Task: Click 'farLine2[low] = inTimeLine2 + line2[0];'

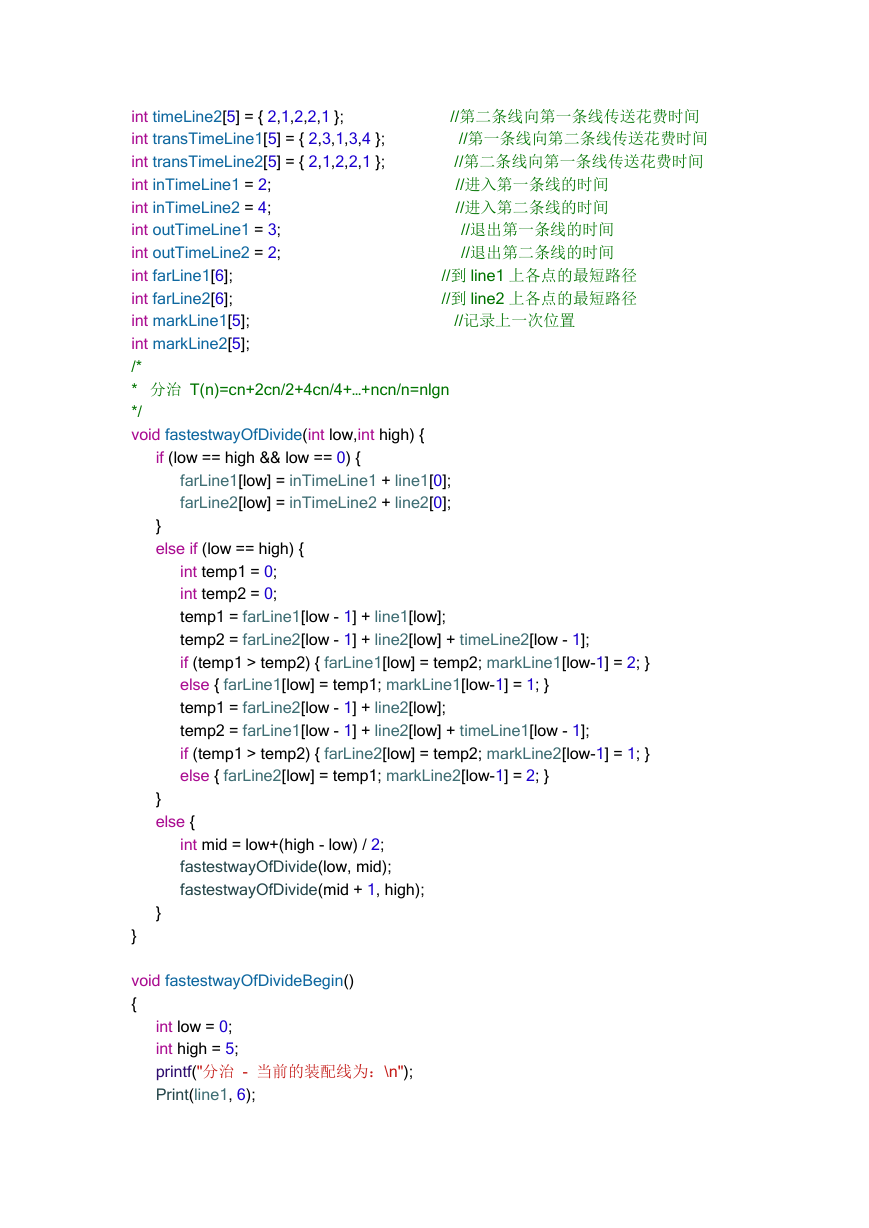Action: [315, 503]
